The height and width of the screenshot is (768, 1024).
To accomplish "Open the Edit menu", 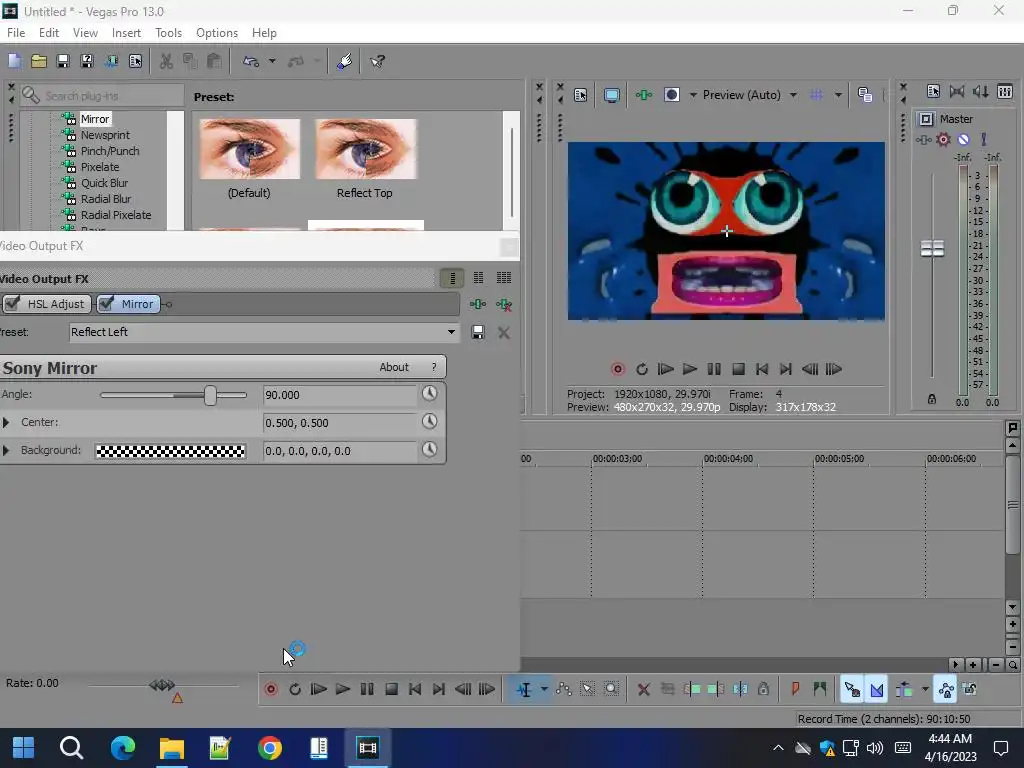I will pyautogui.click(x=48, y=33).
